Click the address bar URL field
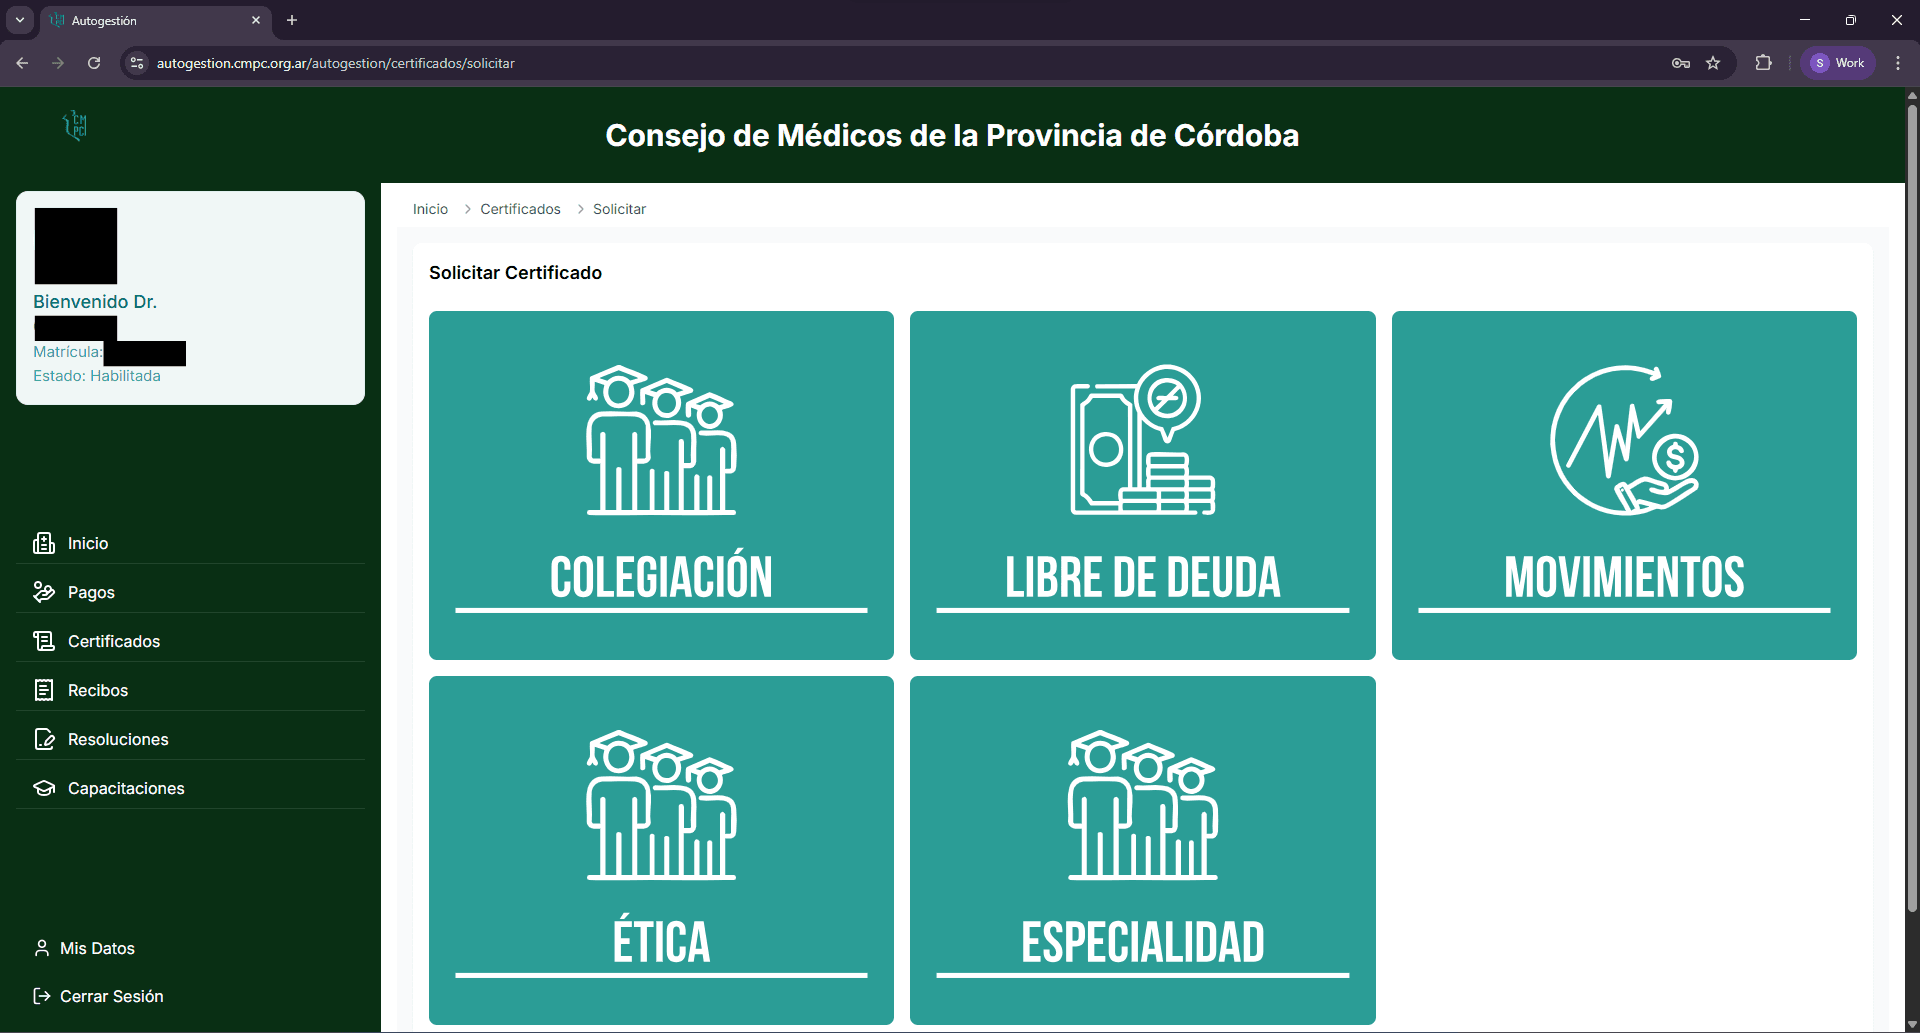 400,63
